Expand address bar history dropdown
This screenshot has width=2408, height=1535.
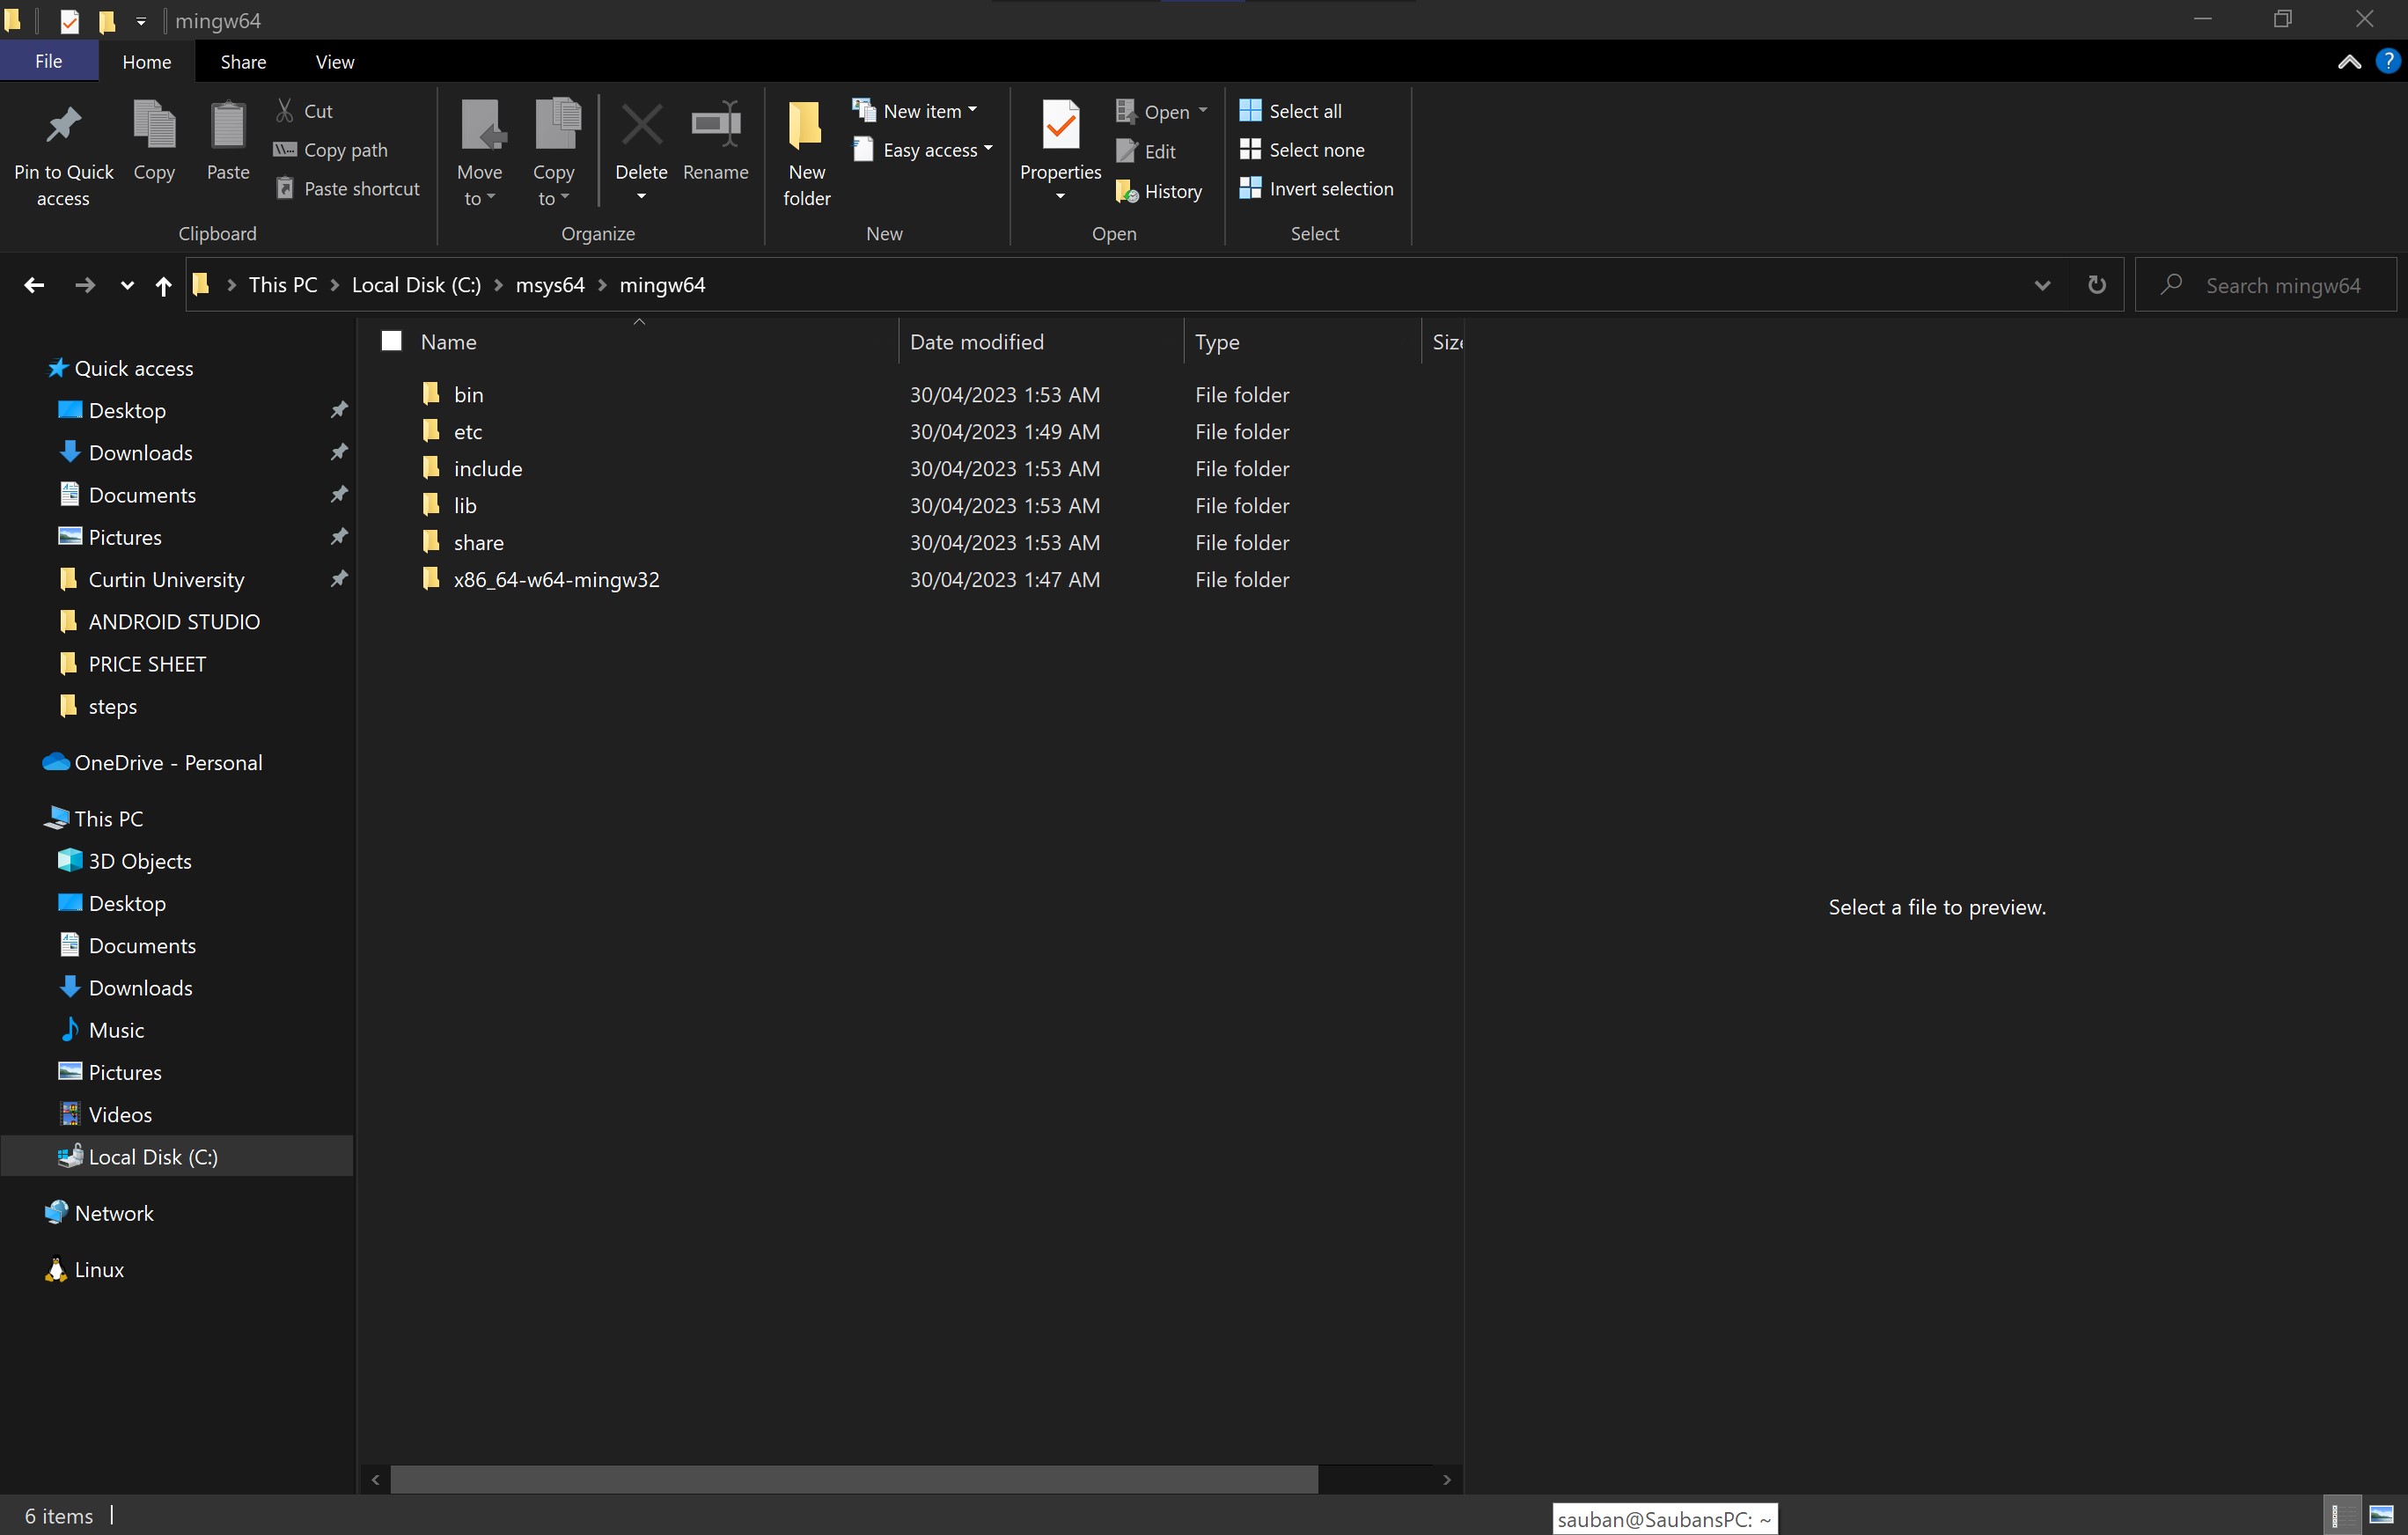coord(2042,286)
